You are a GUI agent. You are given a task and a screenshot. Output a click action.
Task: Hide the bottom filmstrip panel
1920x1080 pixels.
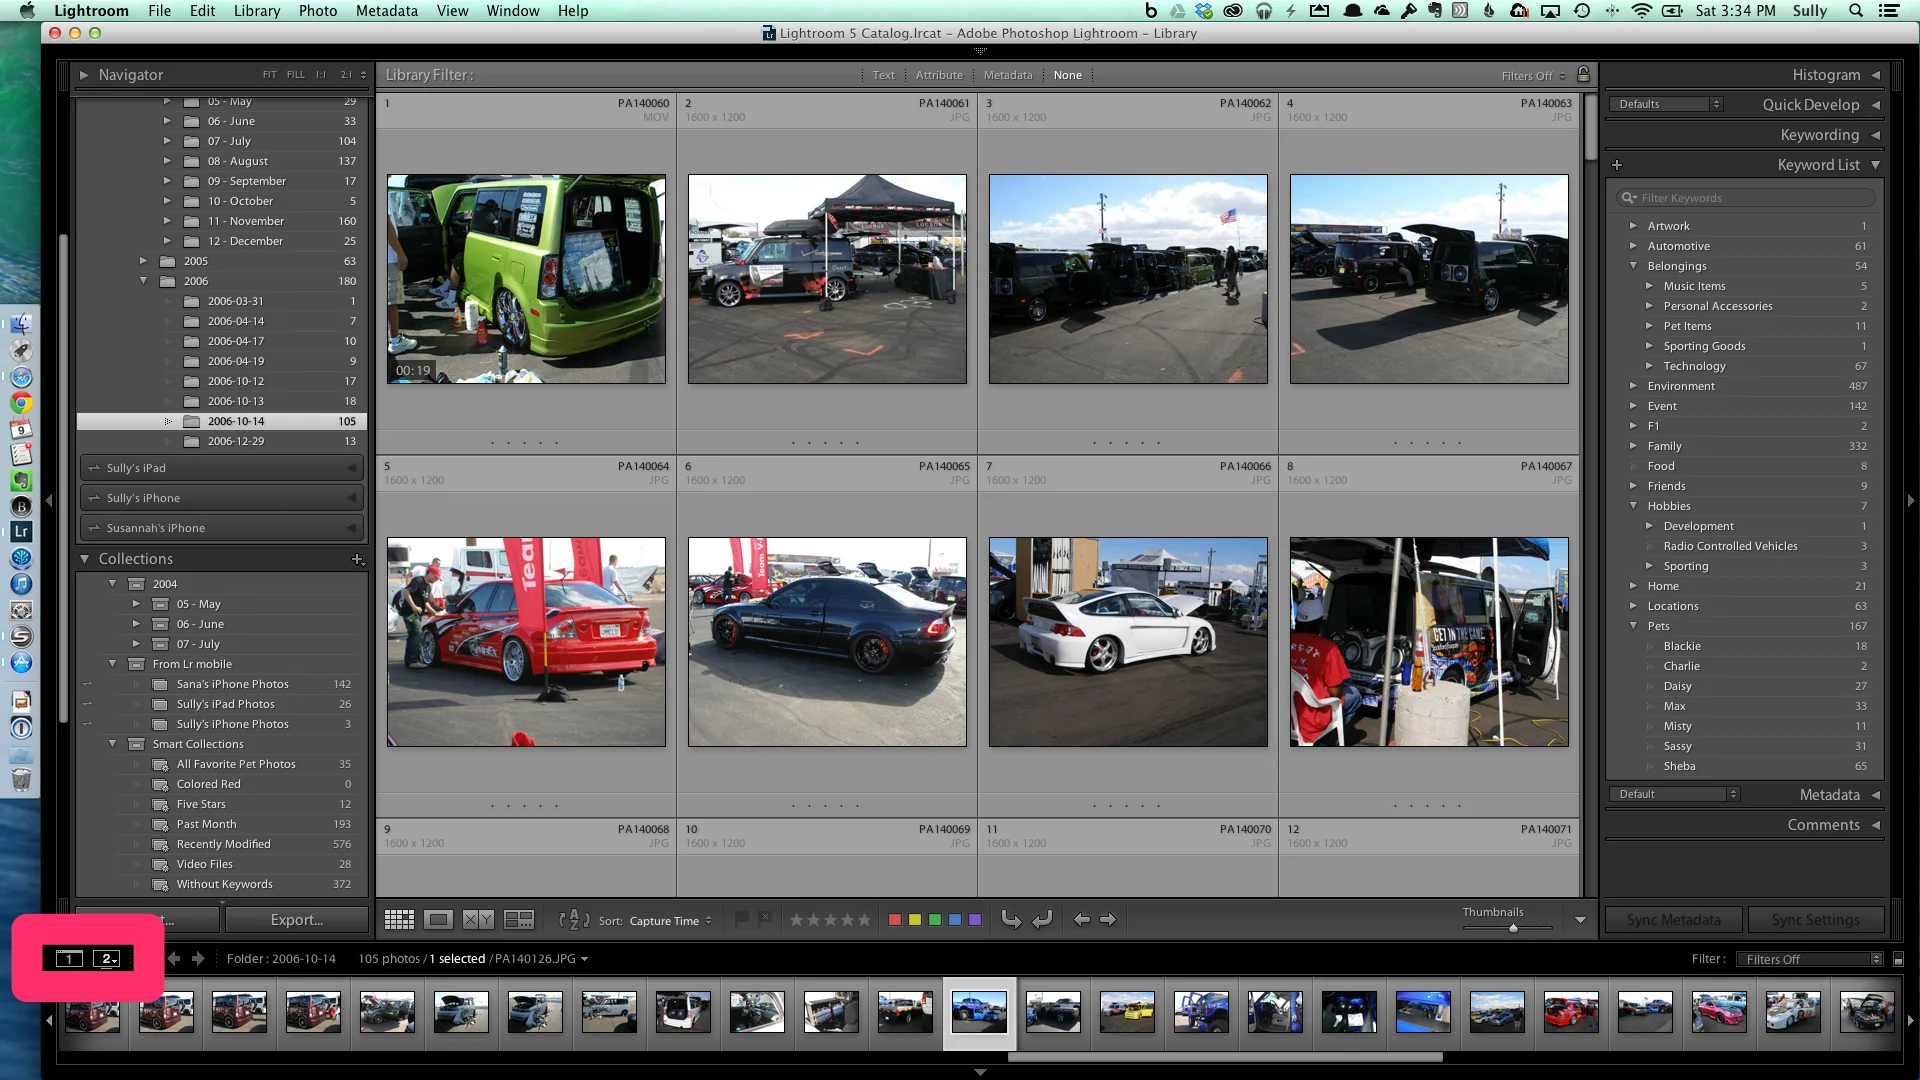click(x=980, y=1072)
